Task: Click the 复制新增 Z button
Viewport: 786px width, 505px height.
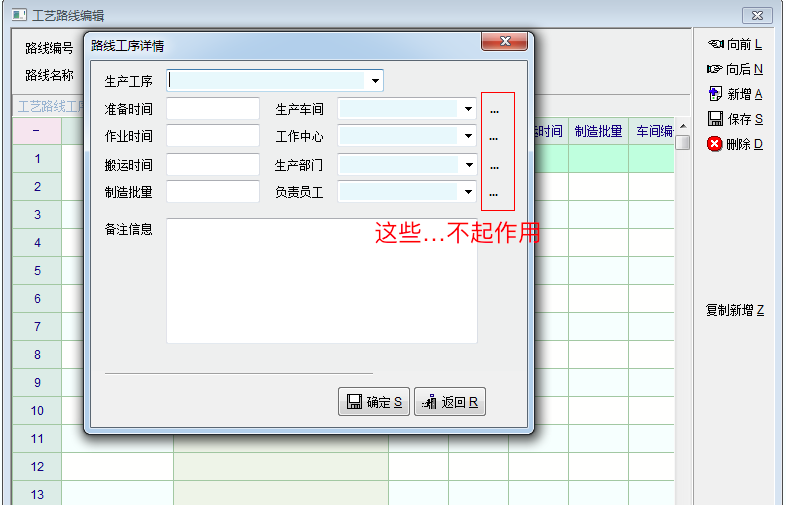Action: [735, 311]
